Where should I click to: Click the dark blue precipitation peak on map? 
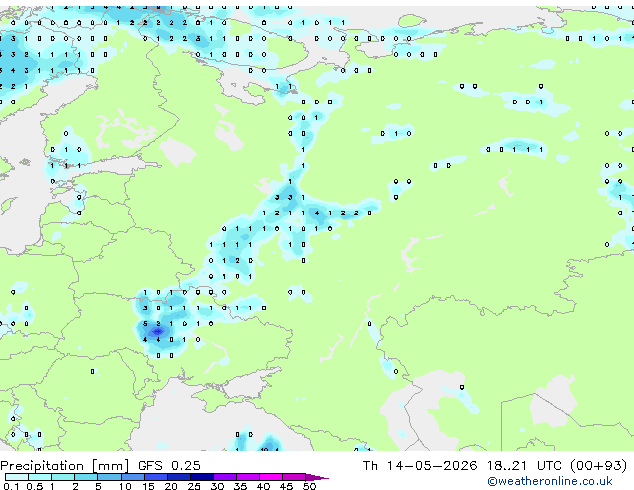pos(157,332)
